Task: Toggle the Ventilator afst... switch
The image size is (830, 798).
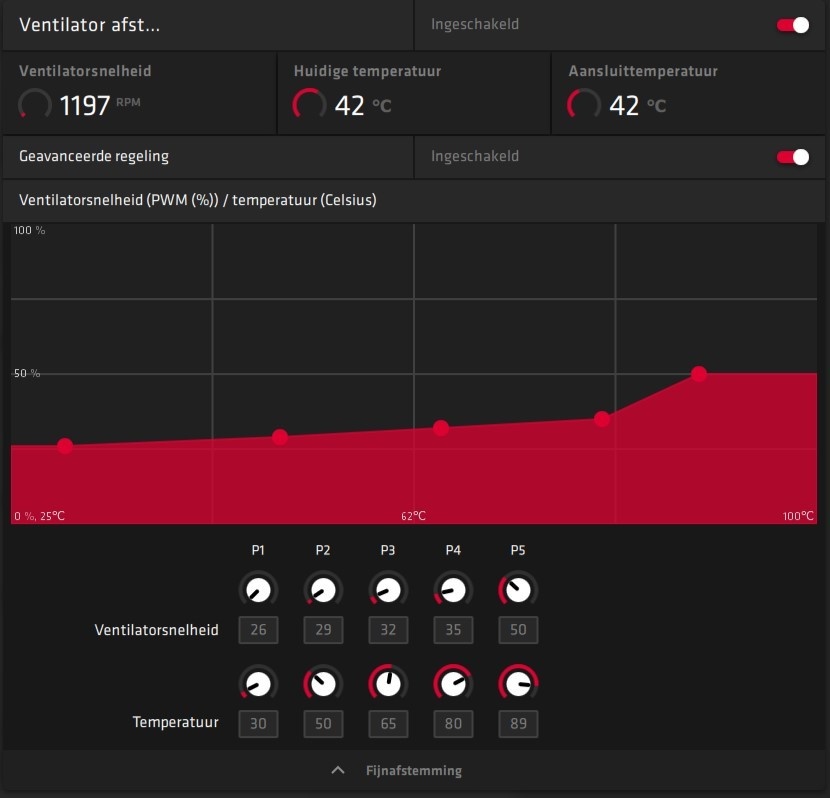Action: coord(792,25)
